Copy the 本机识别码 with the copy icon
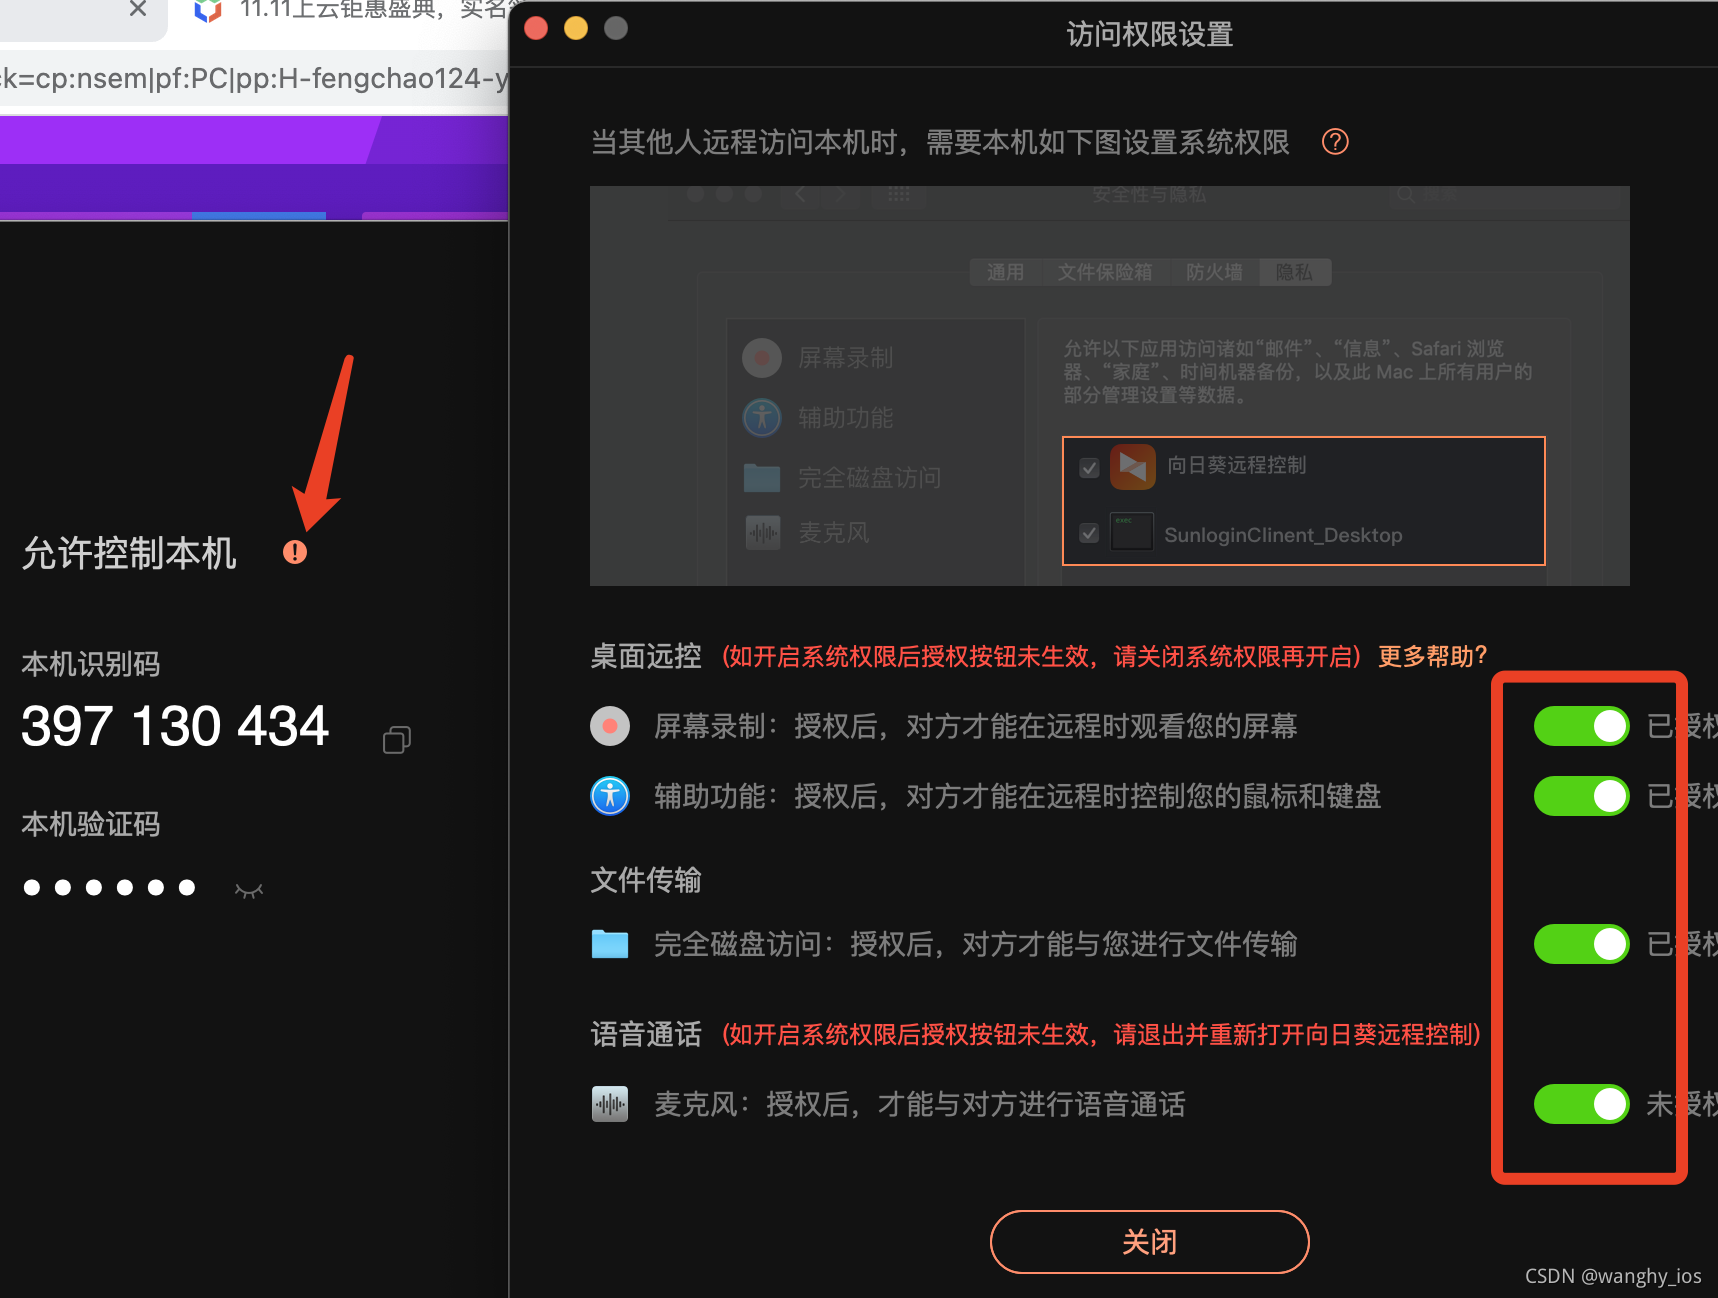Screen dimensions: 1718x1298 coord(397,740)
